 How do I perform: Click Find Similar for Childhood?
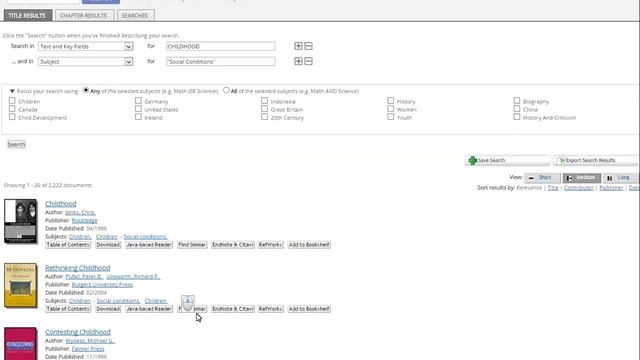point(192,245)
